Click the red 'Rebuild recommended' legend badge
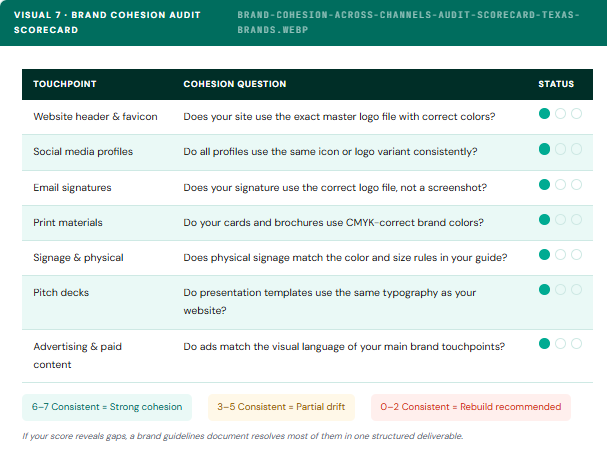This screenshot has width=607, height=460. coord(471,407)
